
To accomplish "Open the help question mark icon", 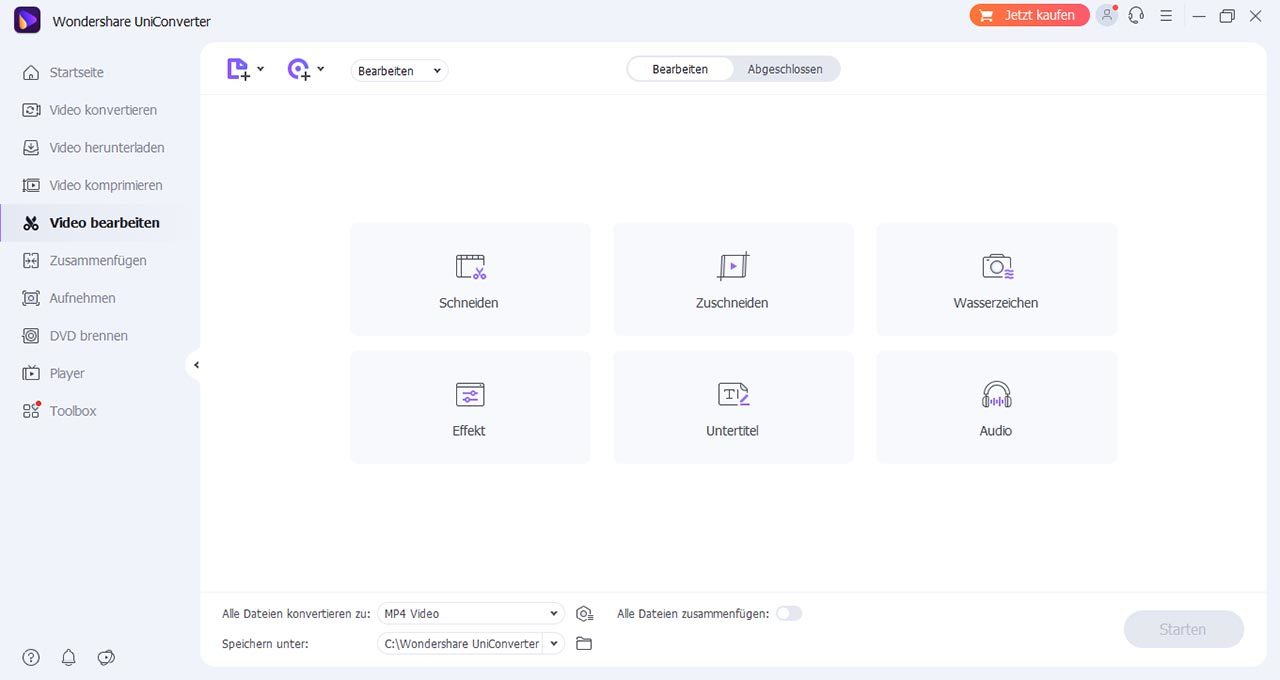I will pos(31,657).
